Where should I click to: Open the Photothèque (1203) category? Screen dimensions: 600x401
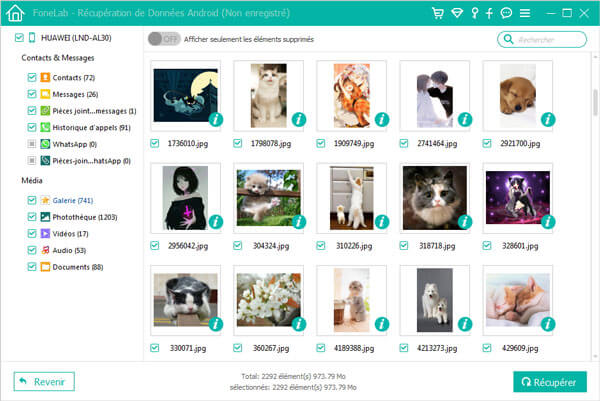coord(85,217)
